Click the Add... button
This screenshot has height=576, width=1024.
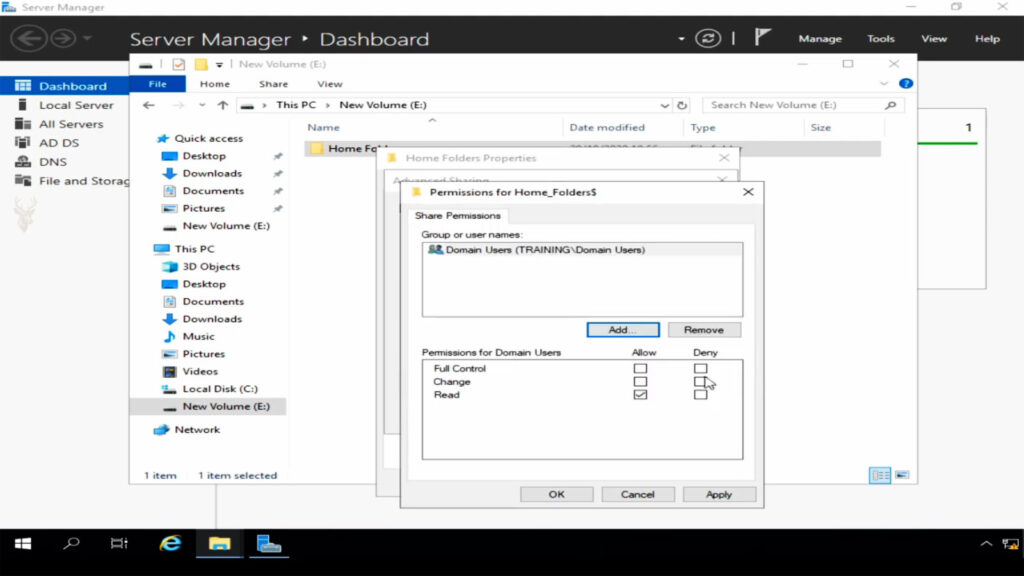point(623,330)
